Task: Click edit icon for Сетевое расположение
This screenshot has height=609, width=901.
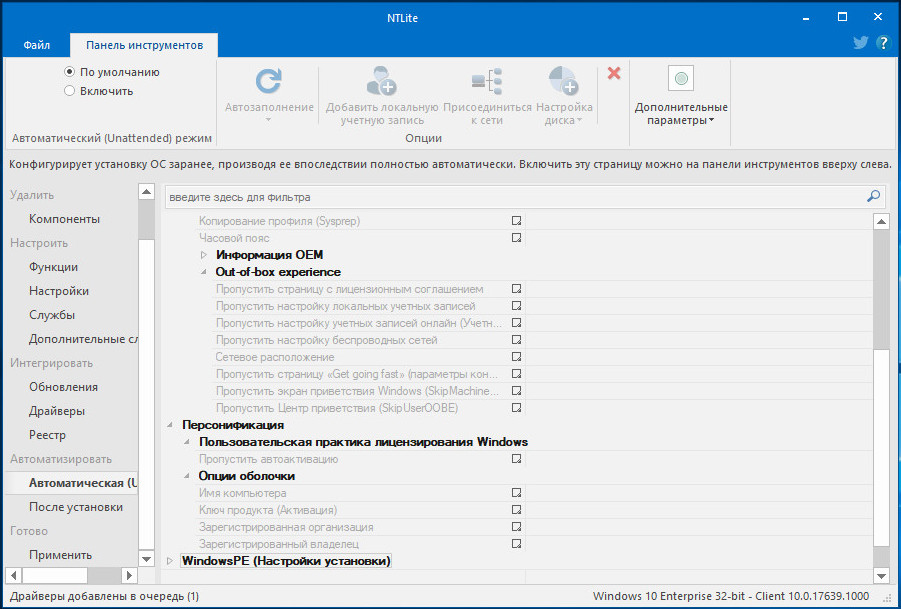Action: coord(517,357)
